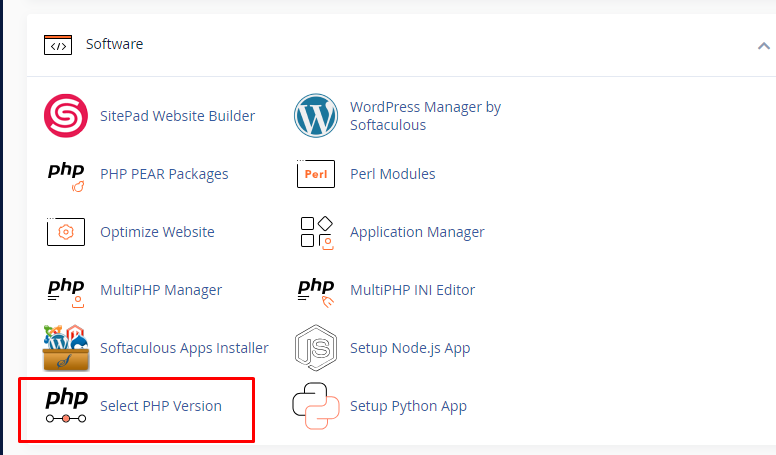Click the Perl Modules icon
Viewport: 776px width, 455px height.
coord(316,173)
